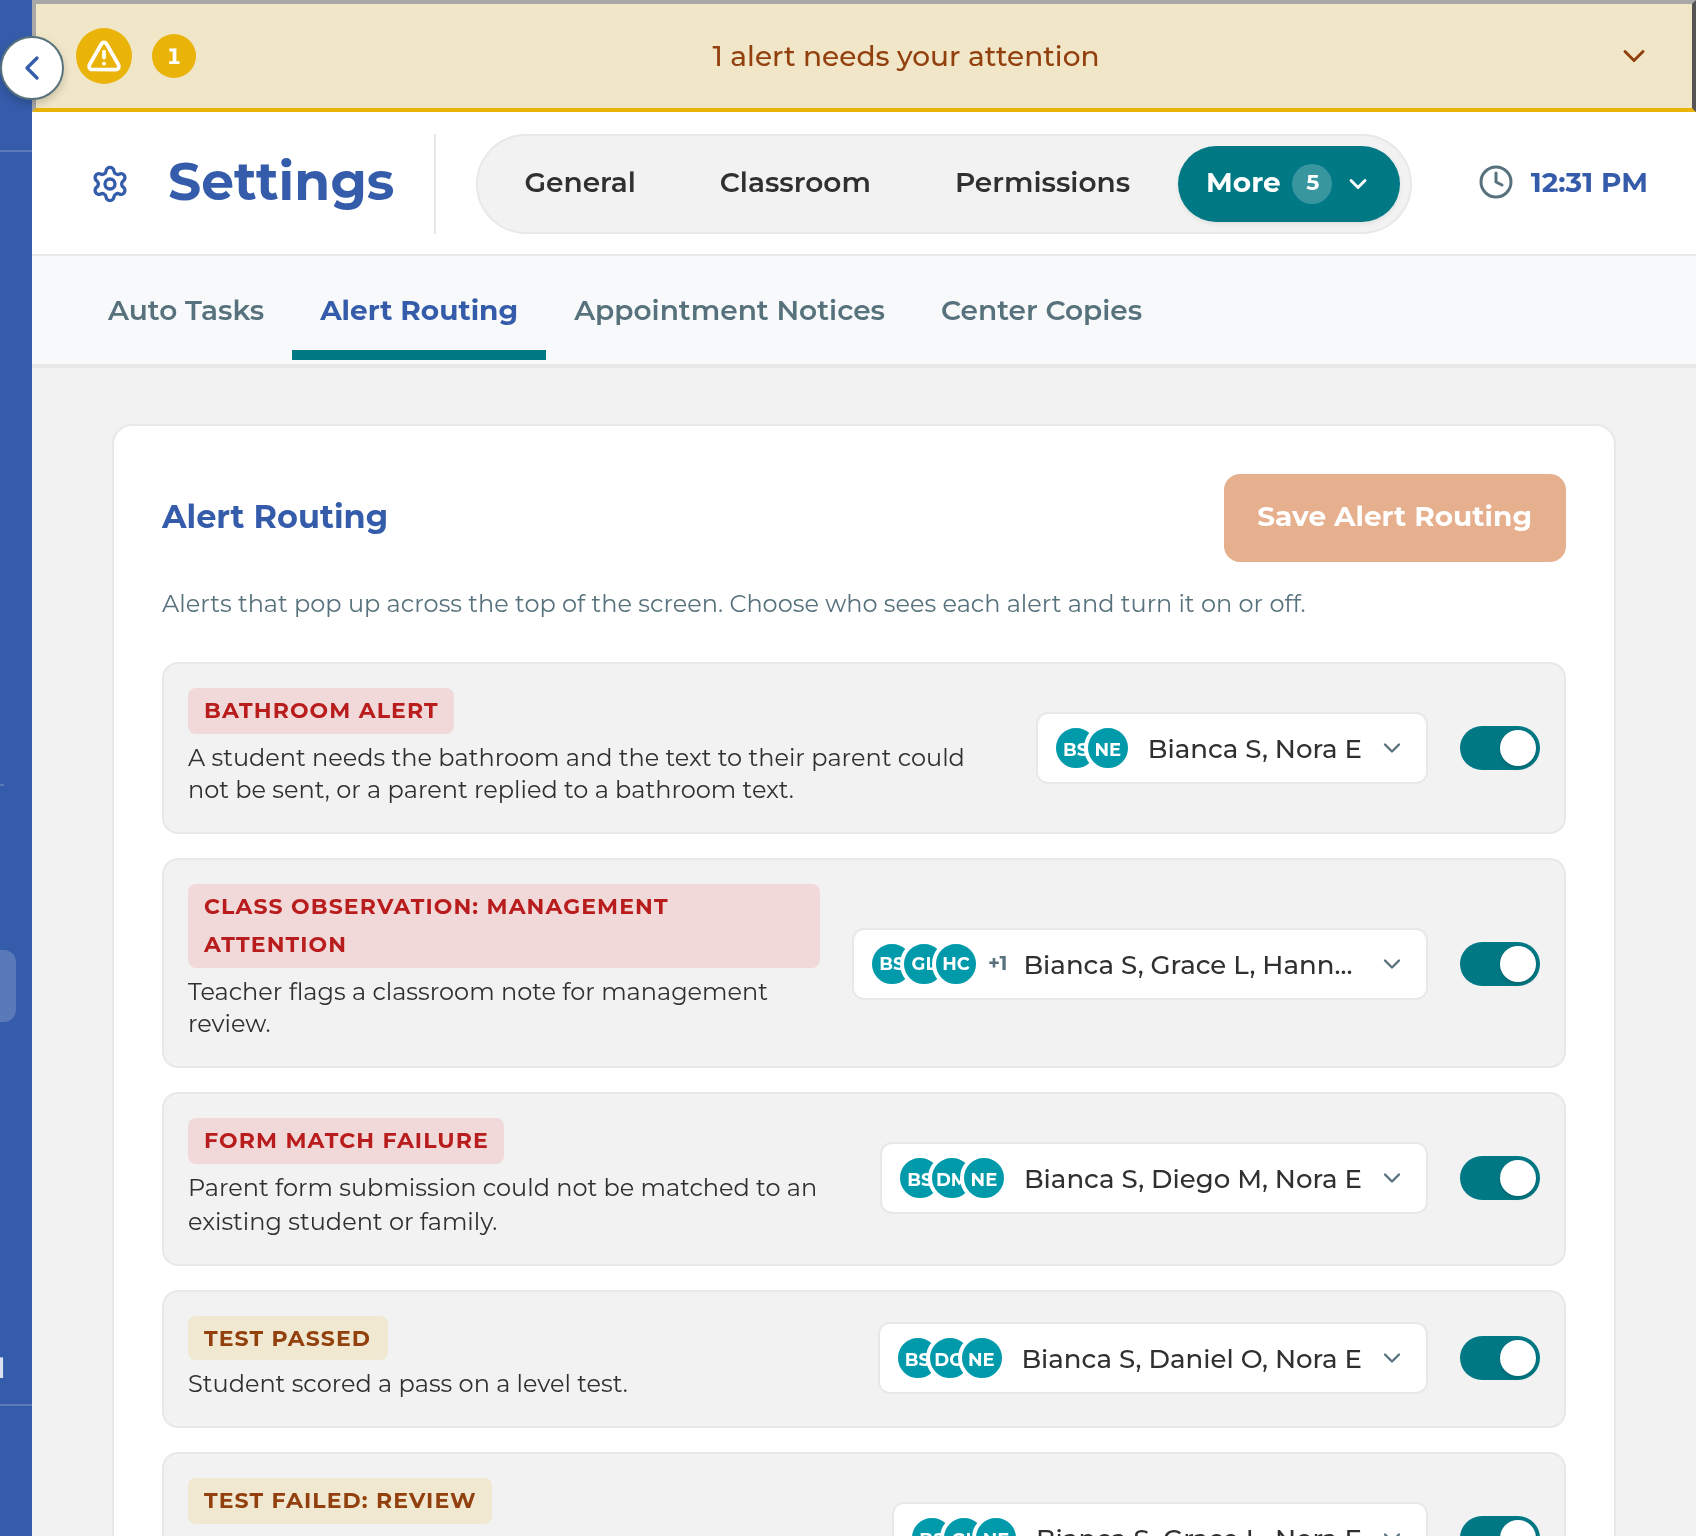Screen dimensions: 1696x1536
Task: Click the TEST PASSED label tag
Action: [x=287, y=1338]
